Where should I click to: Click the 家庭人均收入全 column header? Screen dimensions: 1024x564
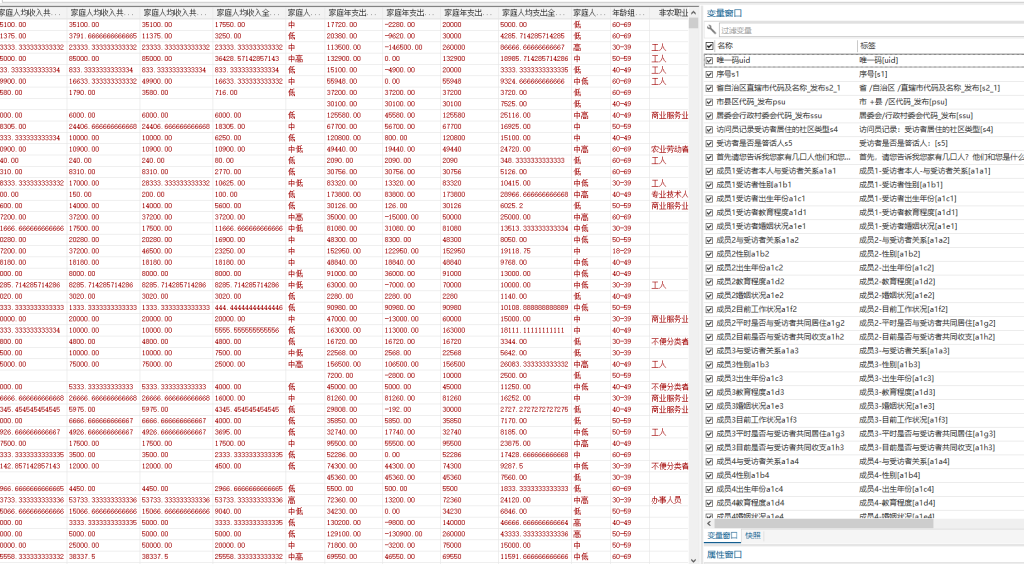coord(247,12)
